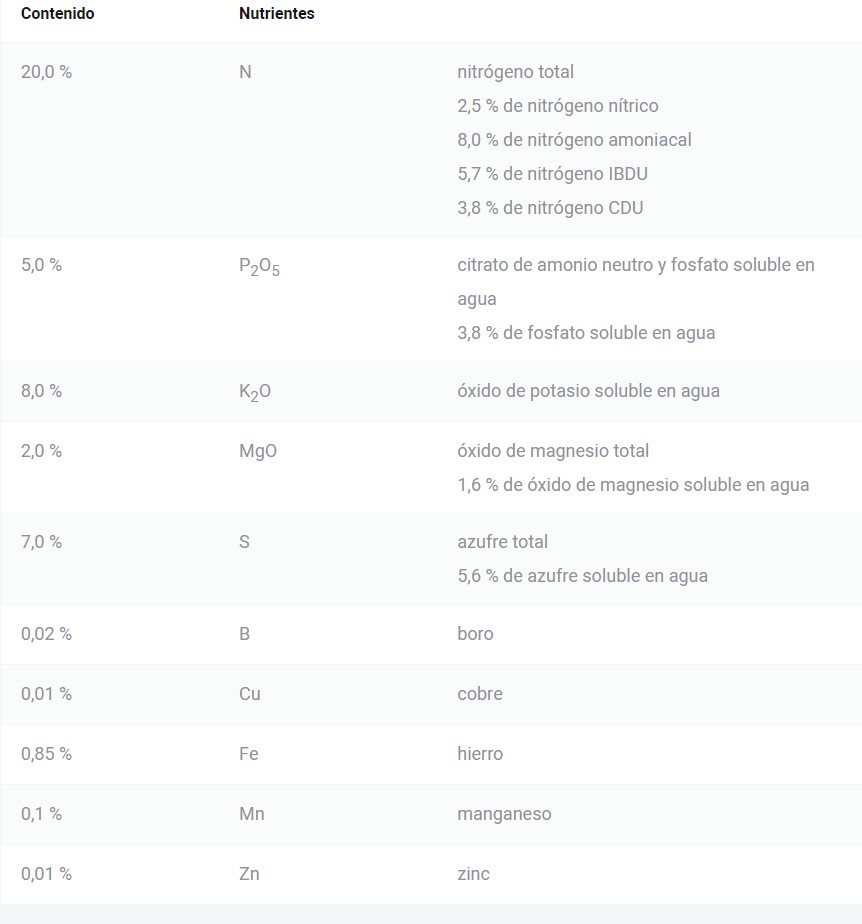Click the Zn zinc symbol

coord(249,874)
